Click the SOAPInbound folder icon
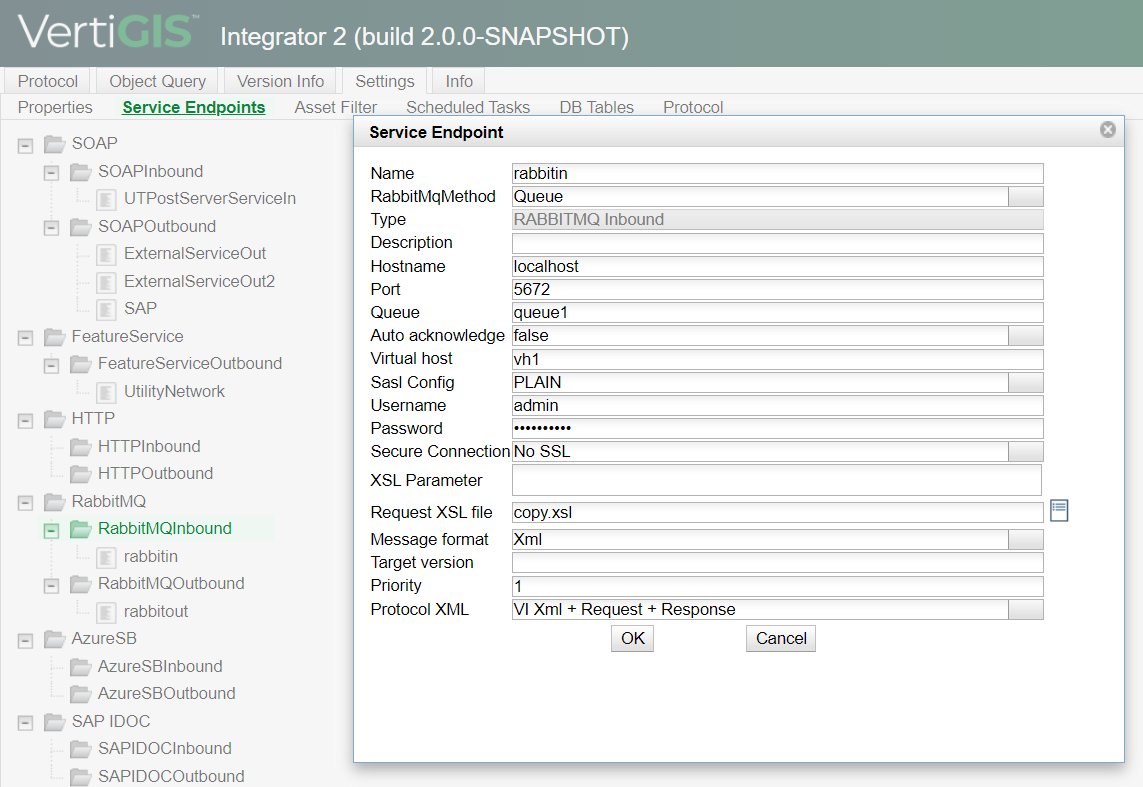Viewport: 1143px width, 787px height. (81, 172)
